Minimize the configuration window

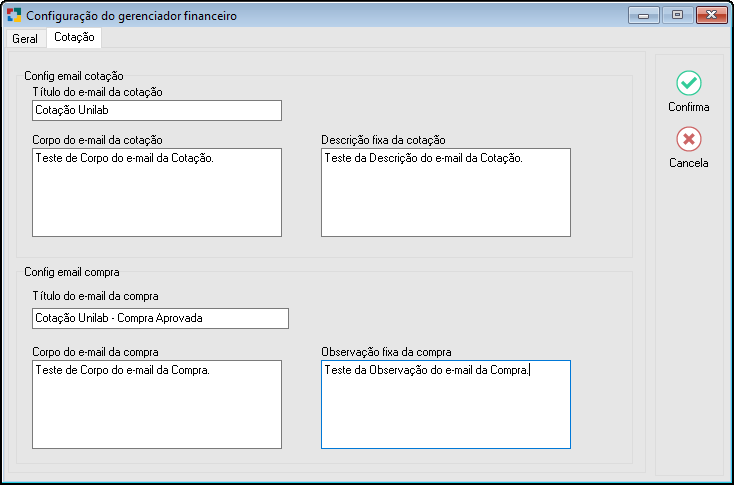(x=644, y=15)
